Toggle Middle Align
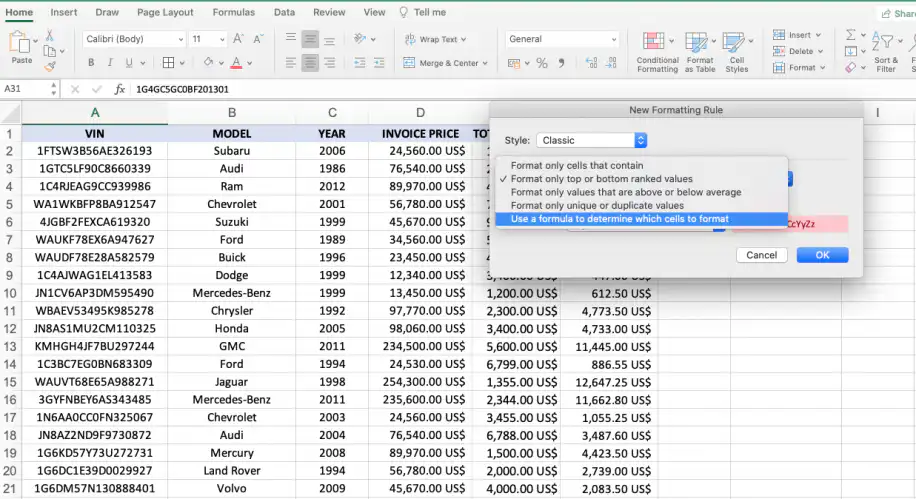The width and height of the screenshot is (916, 499). tap(310, 39)
